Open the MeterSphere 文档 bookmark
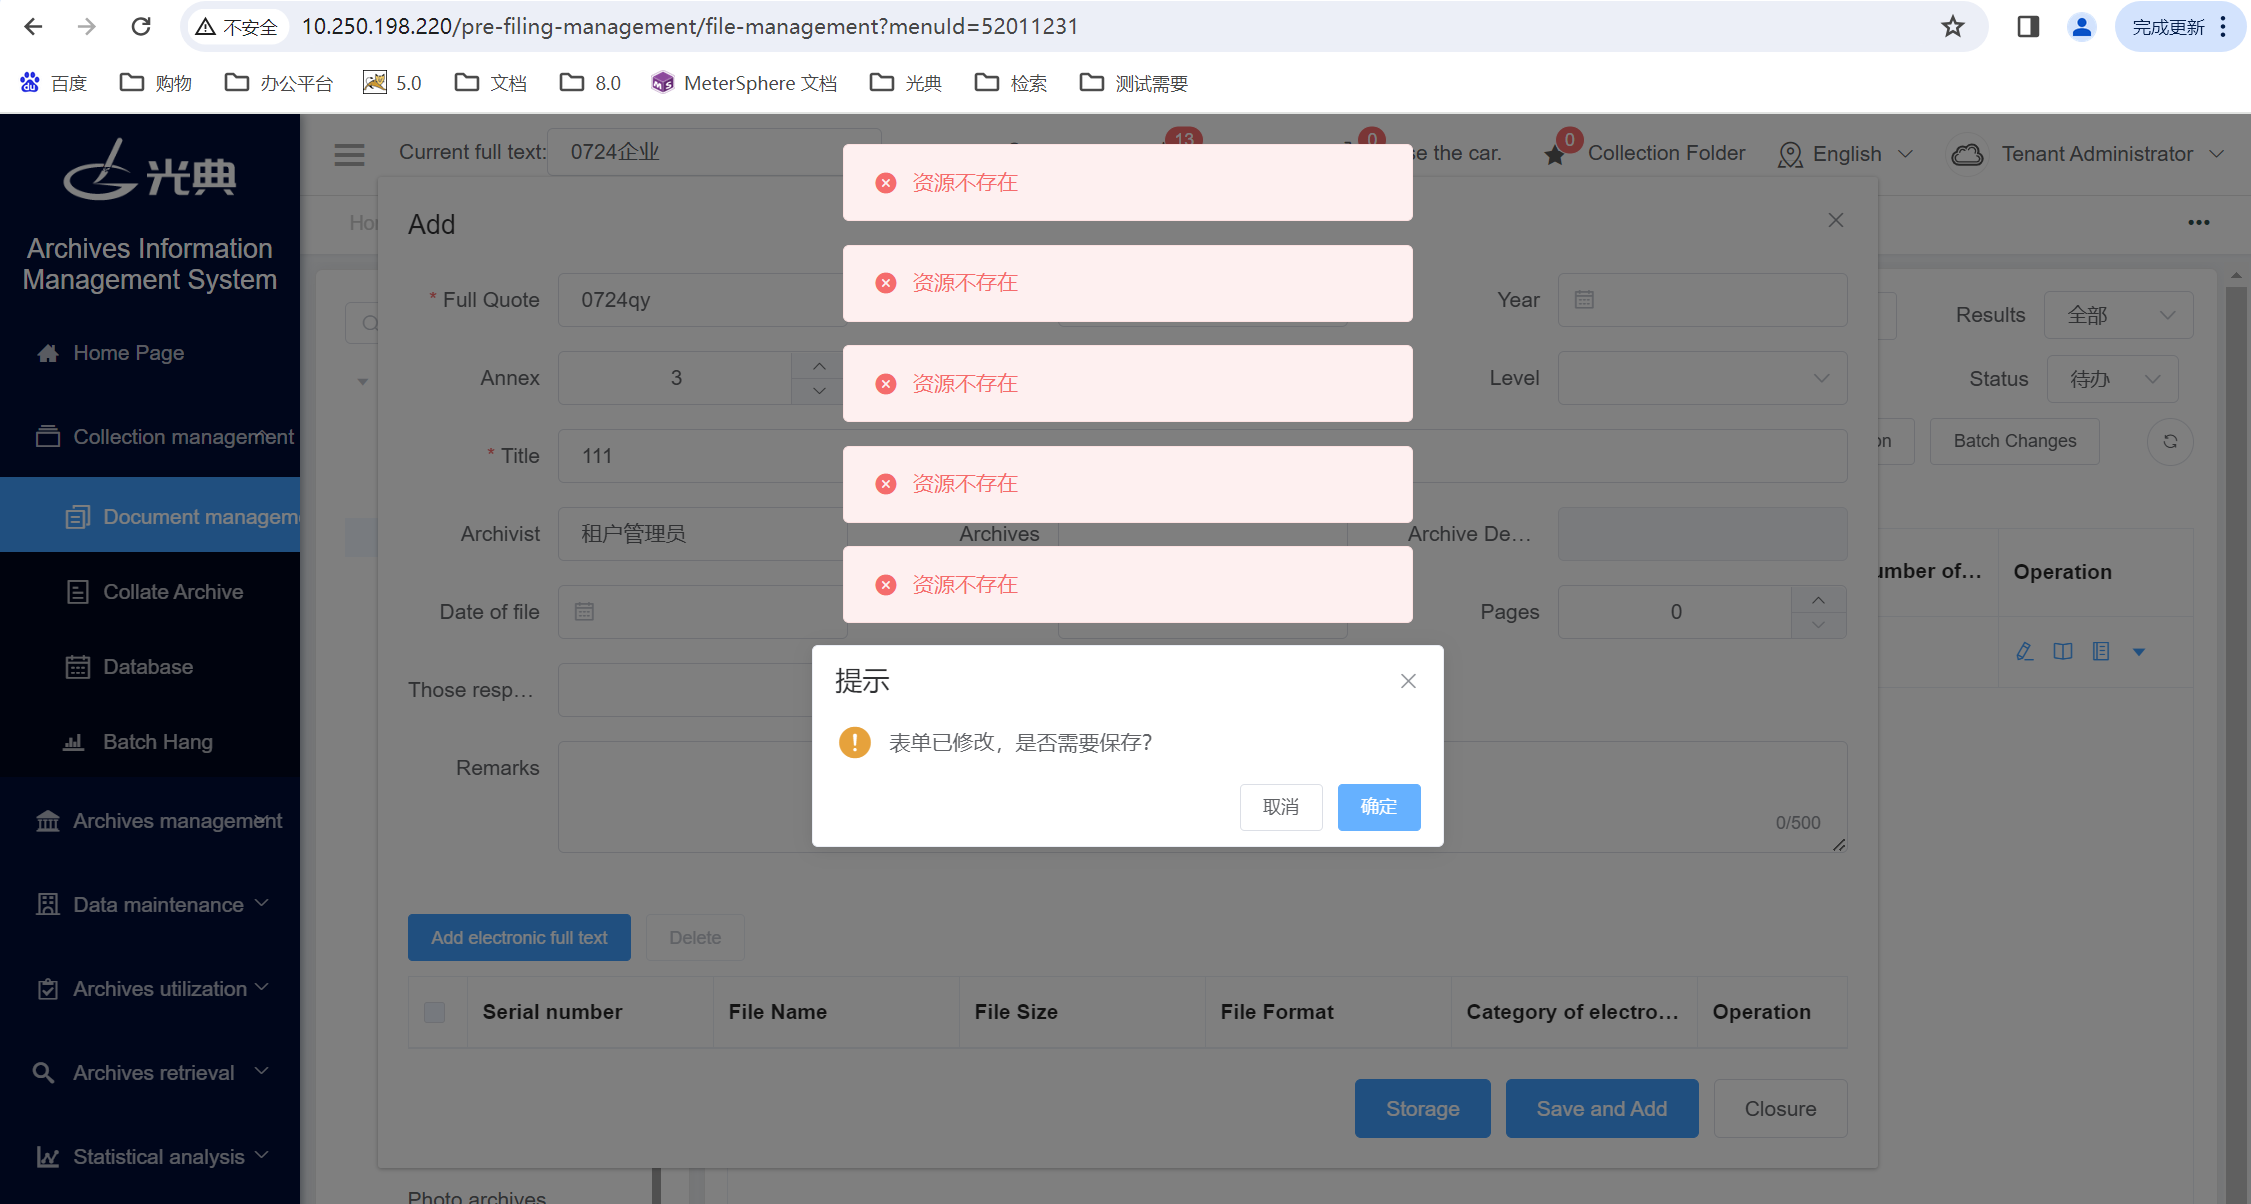The height and width of the screenshot is (1204, 2251). (x=743, y=83)
